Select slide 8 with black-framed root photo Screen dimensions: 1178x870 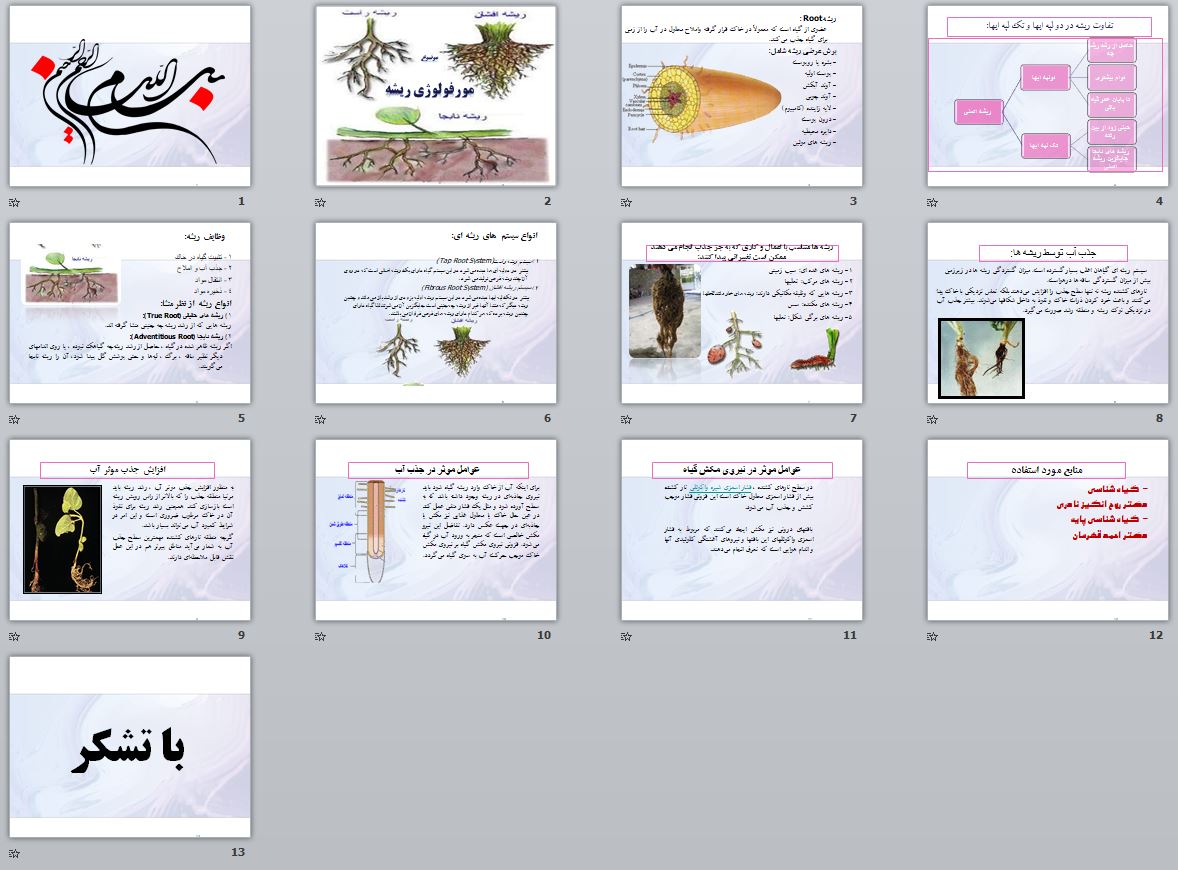tap(1047, 313)
